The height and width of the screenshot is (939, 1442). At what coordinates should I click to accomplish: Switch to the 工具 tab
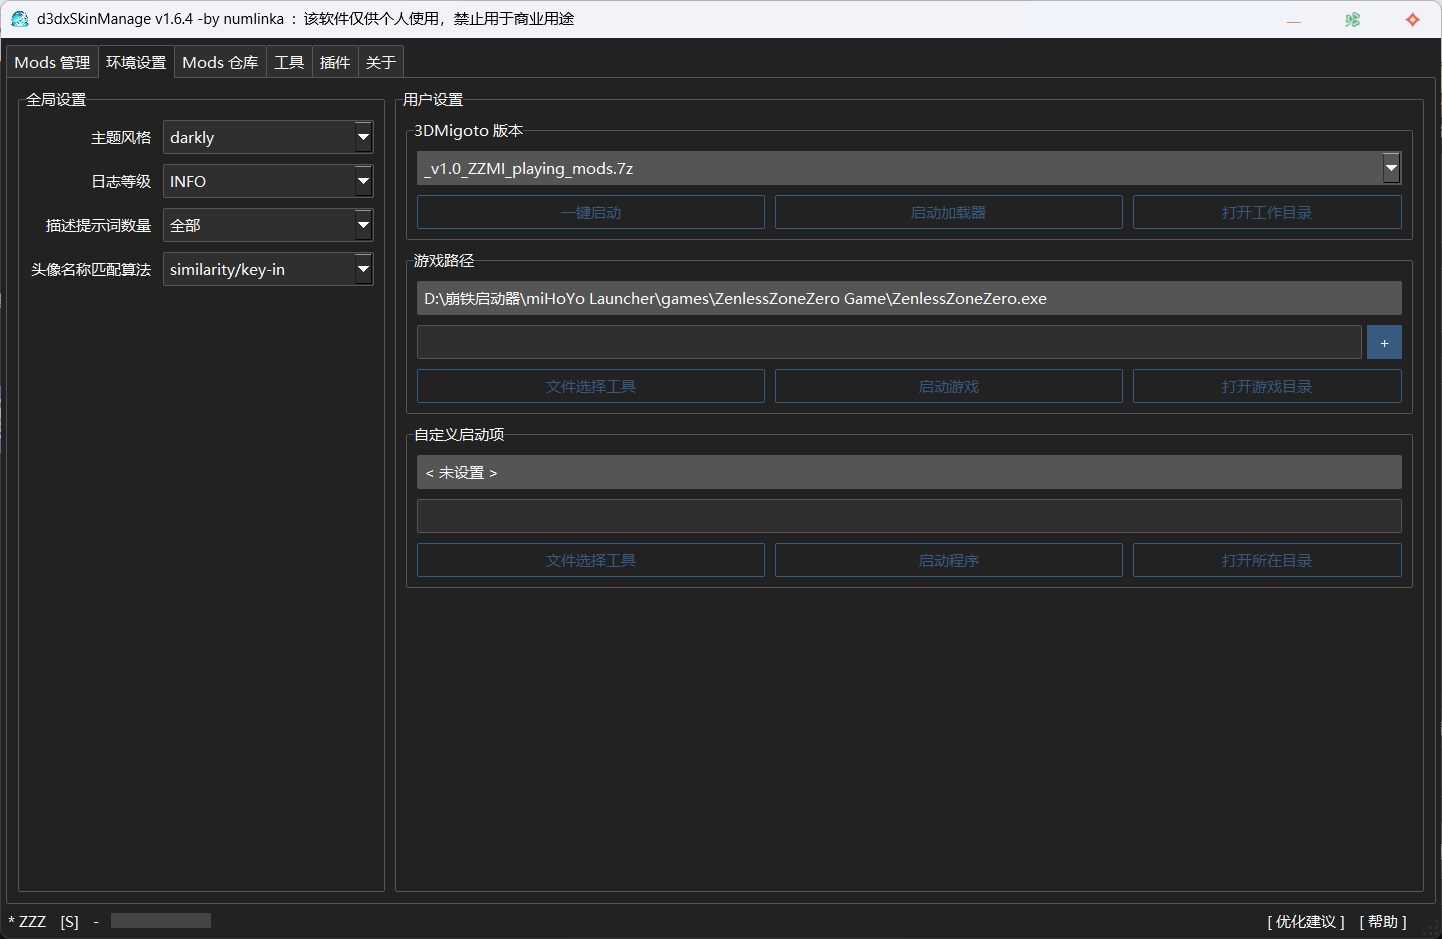[x=289, y=62]
